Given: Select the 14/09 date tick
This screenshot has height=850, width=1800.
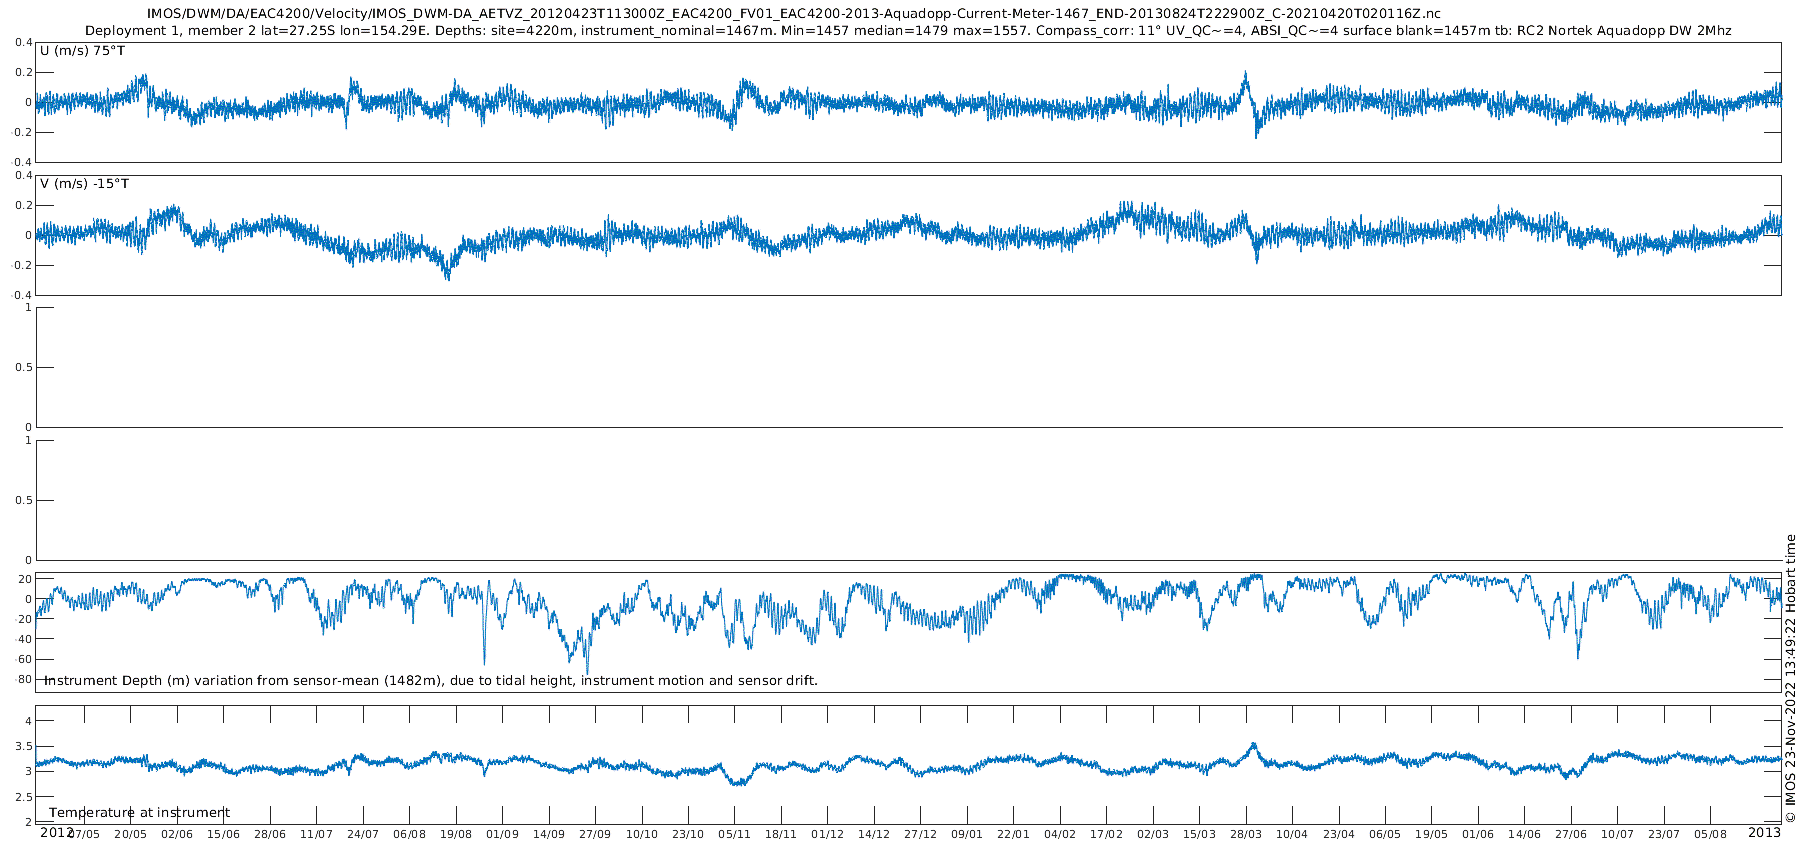Looking at the screenshot, I should [x=549, y=834].
